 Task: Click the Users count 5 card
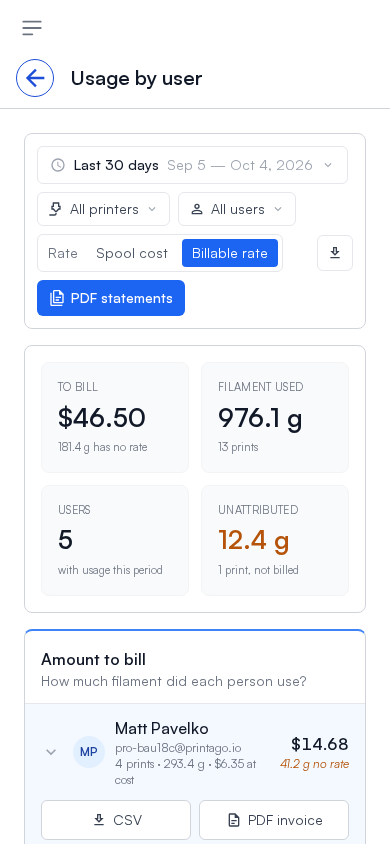(x=115, y=540)
